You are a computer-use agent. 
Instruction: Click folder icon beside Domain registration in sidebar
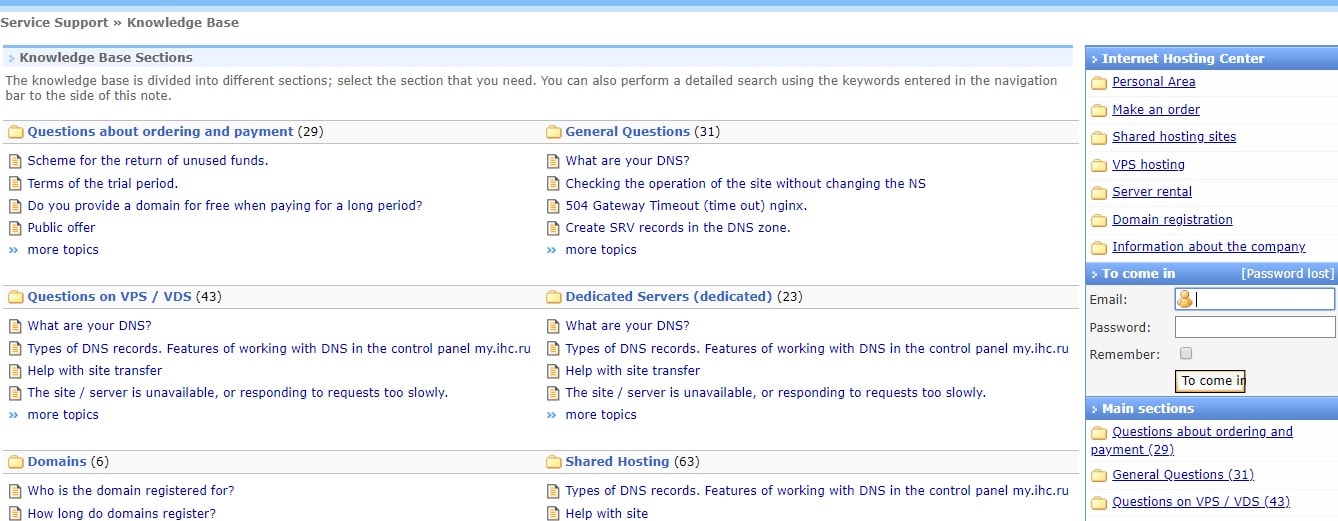(1099, 221)
